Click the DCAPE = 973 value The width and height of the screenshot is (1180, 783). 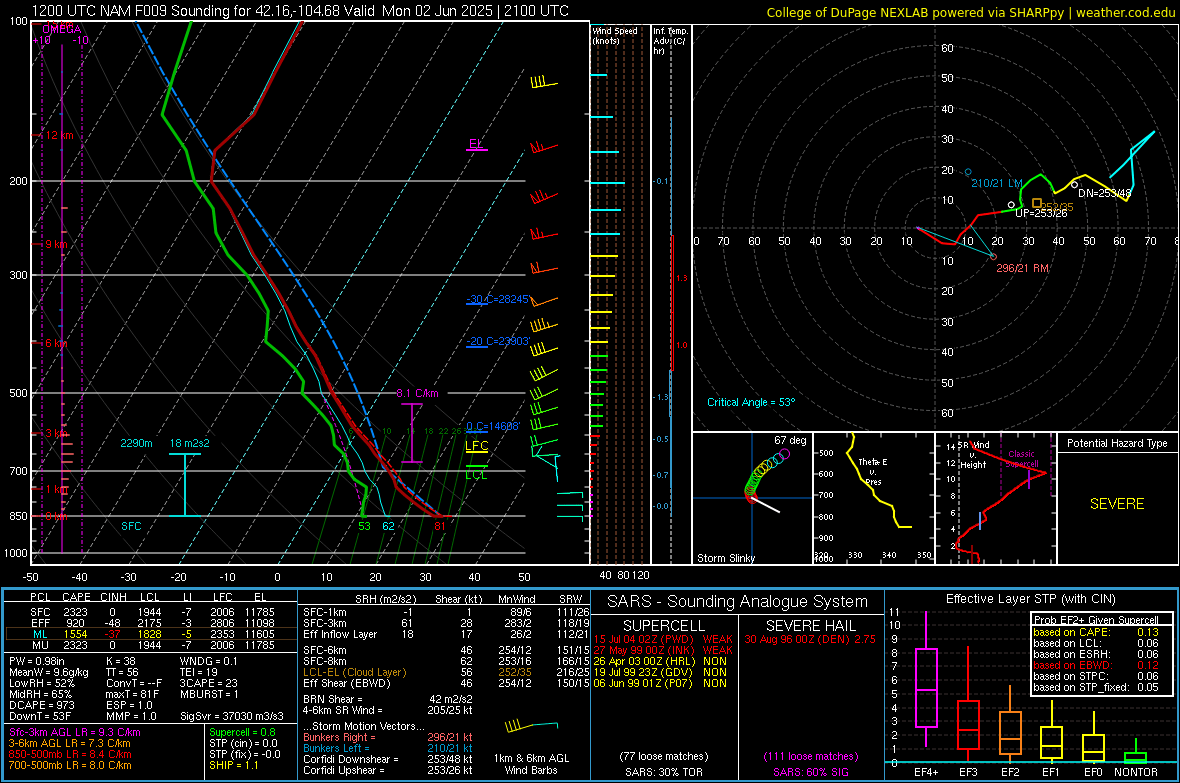click(41, 705)
